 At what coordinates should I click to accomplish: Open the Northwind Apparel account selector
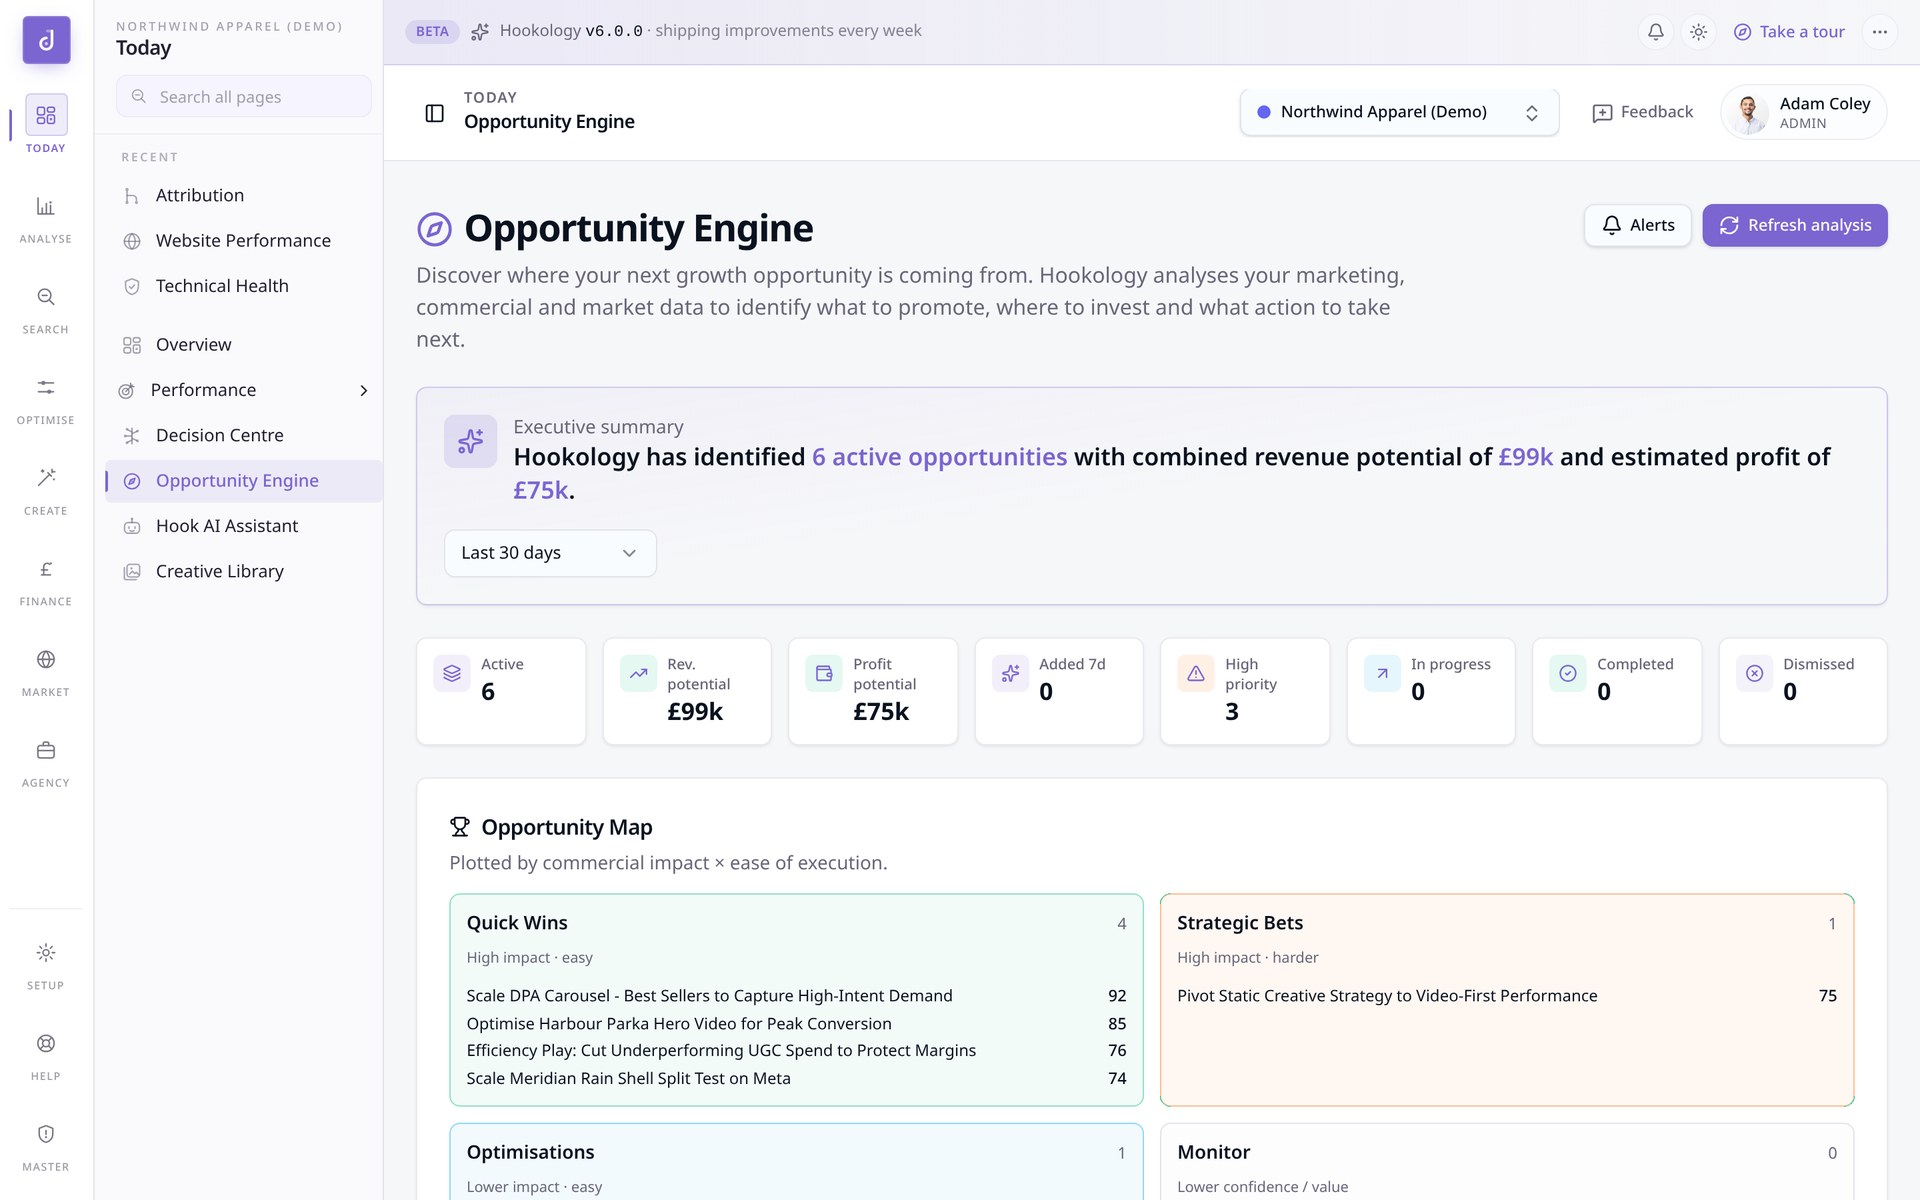[1399, 112]
